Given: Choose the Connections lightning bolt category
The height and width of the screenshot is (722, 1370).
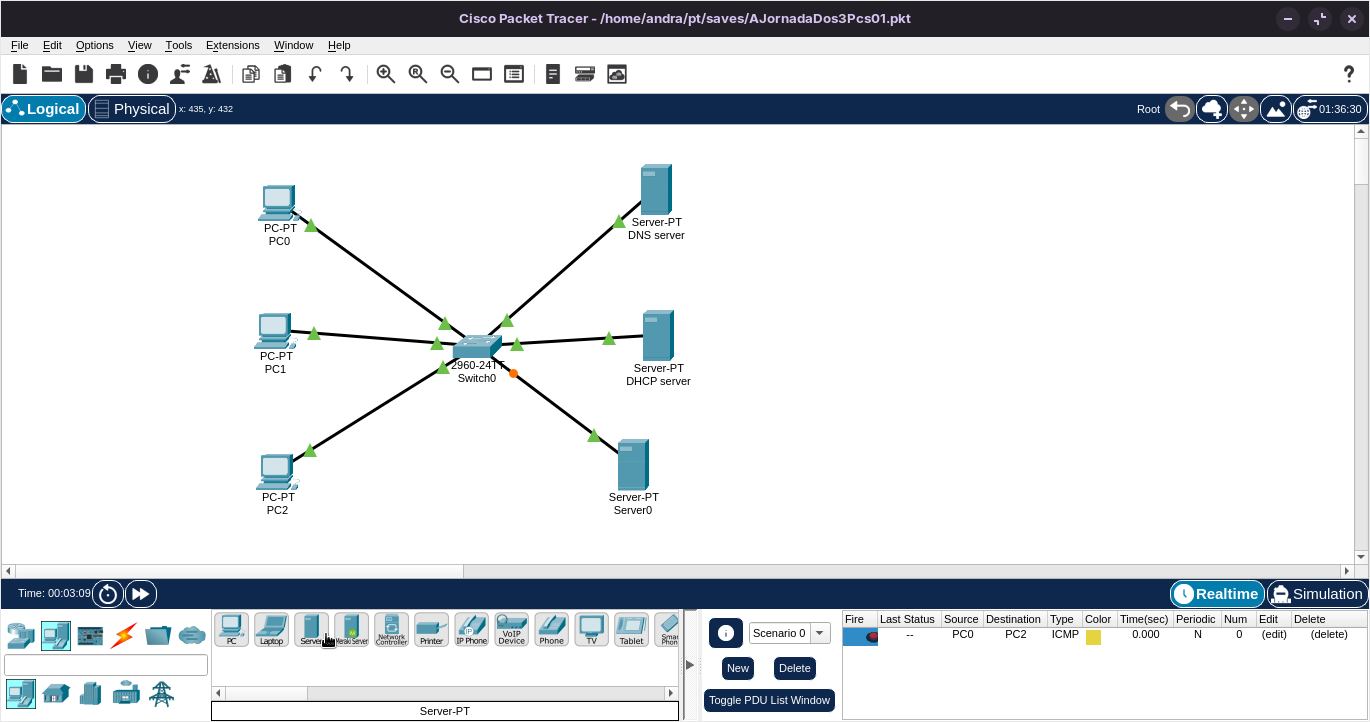Looking at the screenshot, I should point(124,635).
